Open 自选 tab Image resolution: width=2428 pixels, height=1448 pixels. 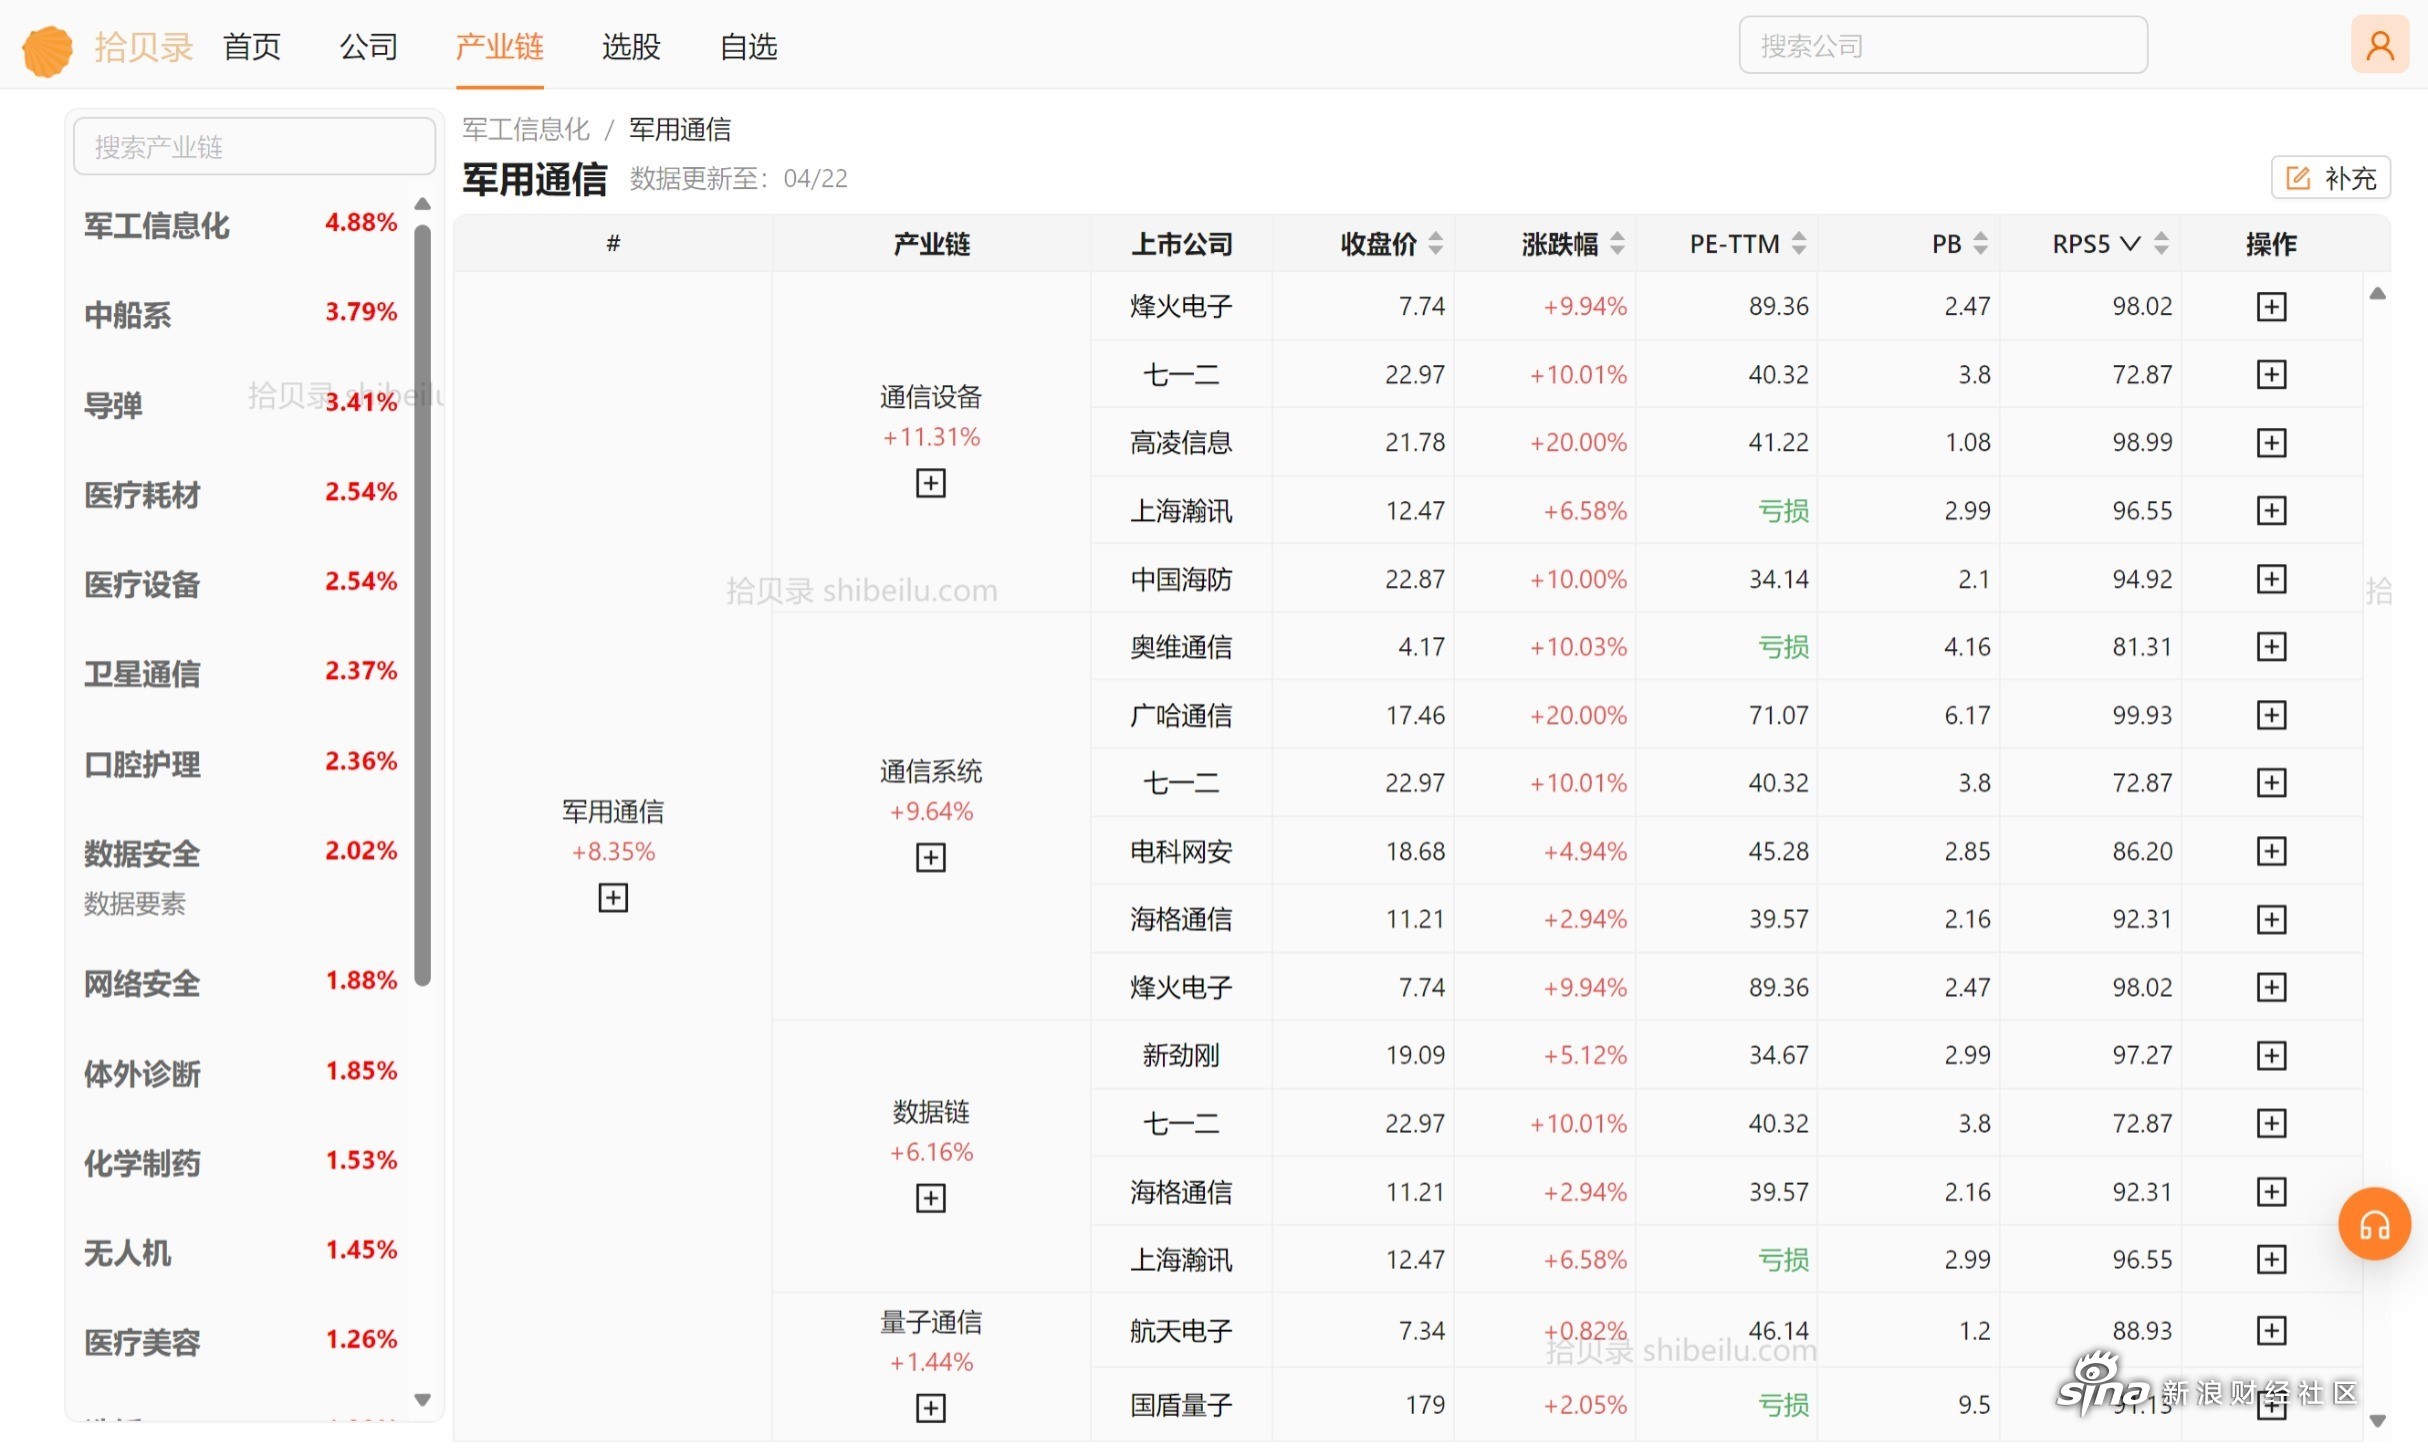(x=749, y=46)
